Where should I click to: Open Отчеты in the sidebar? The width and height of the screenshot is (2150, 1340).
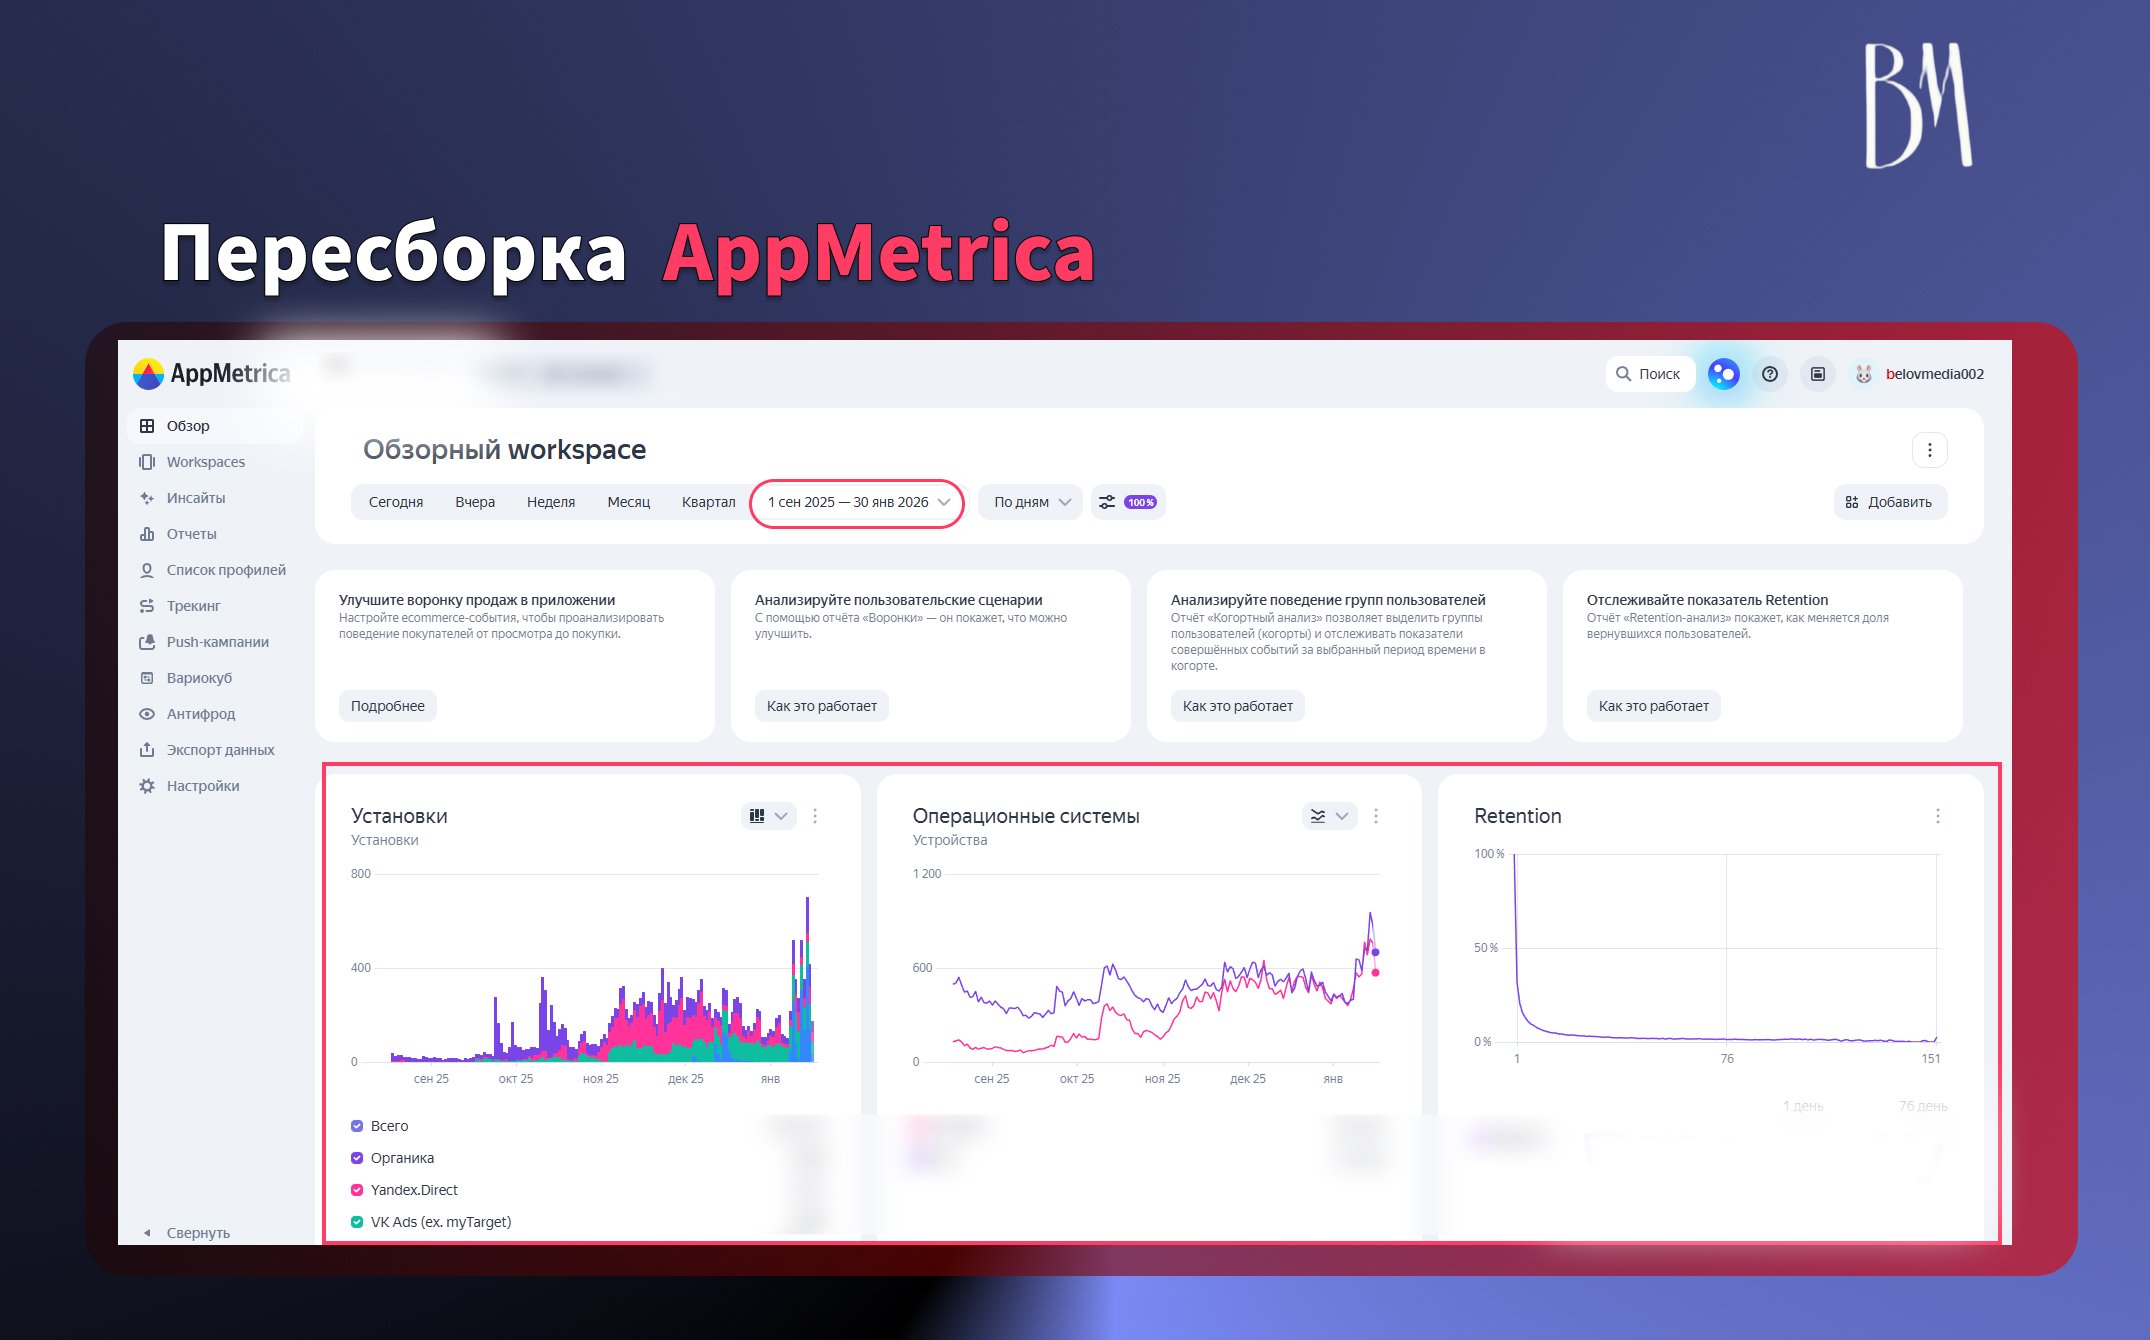pyautogui.click(x=191, y=534)
